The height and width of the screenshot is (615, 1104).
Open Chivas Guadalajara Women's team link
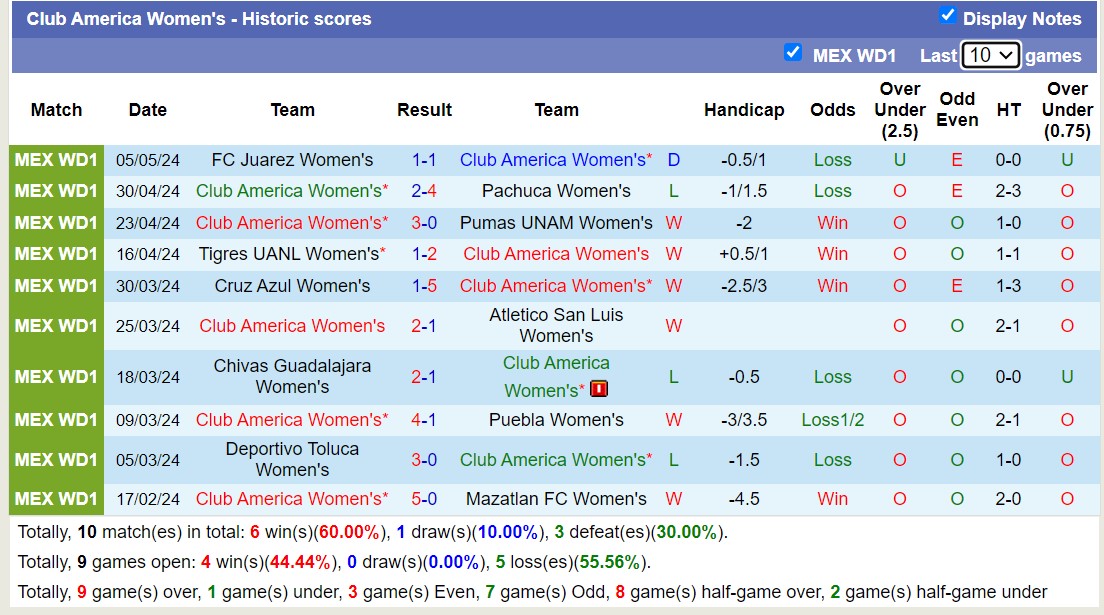tap(292, 376)
